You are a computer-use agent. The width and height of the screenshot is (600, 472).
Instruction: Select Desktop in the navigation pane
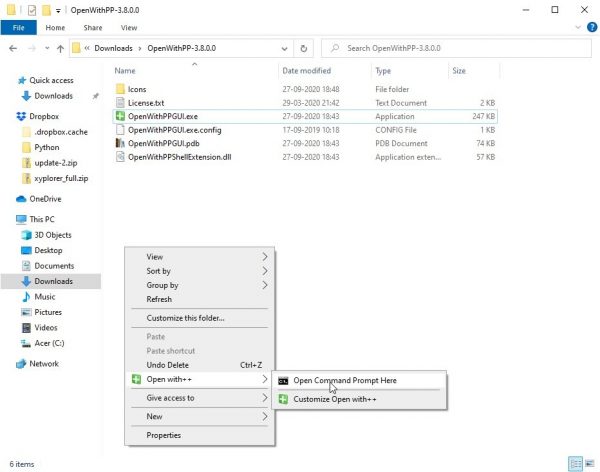coord(48,250)
